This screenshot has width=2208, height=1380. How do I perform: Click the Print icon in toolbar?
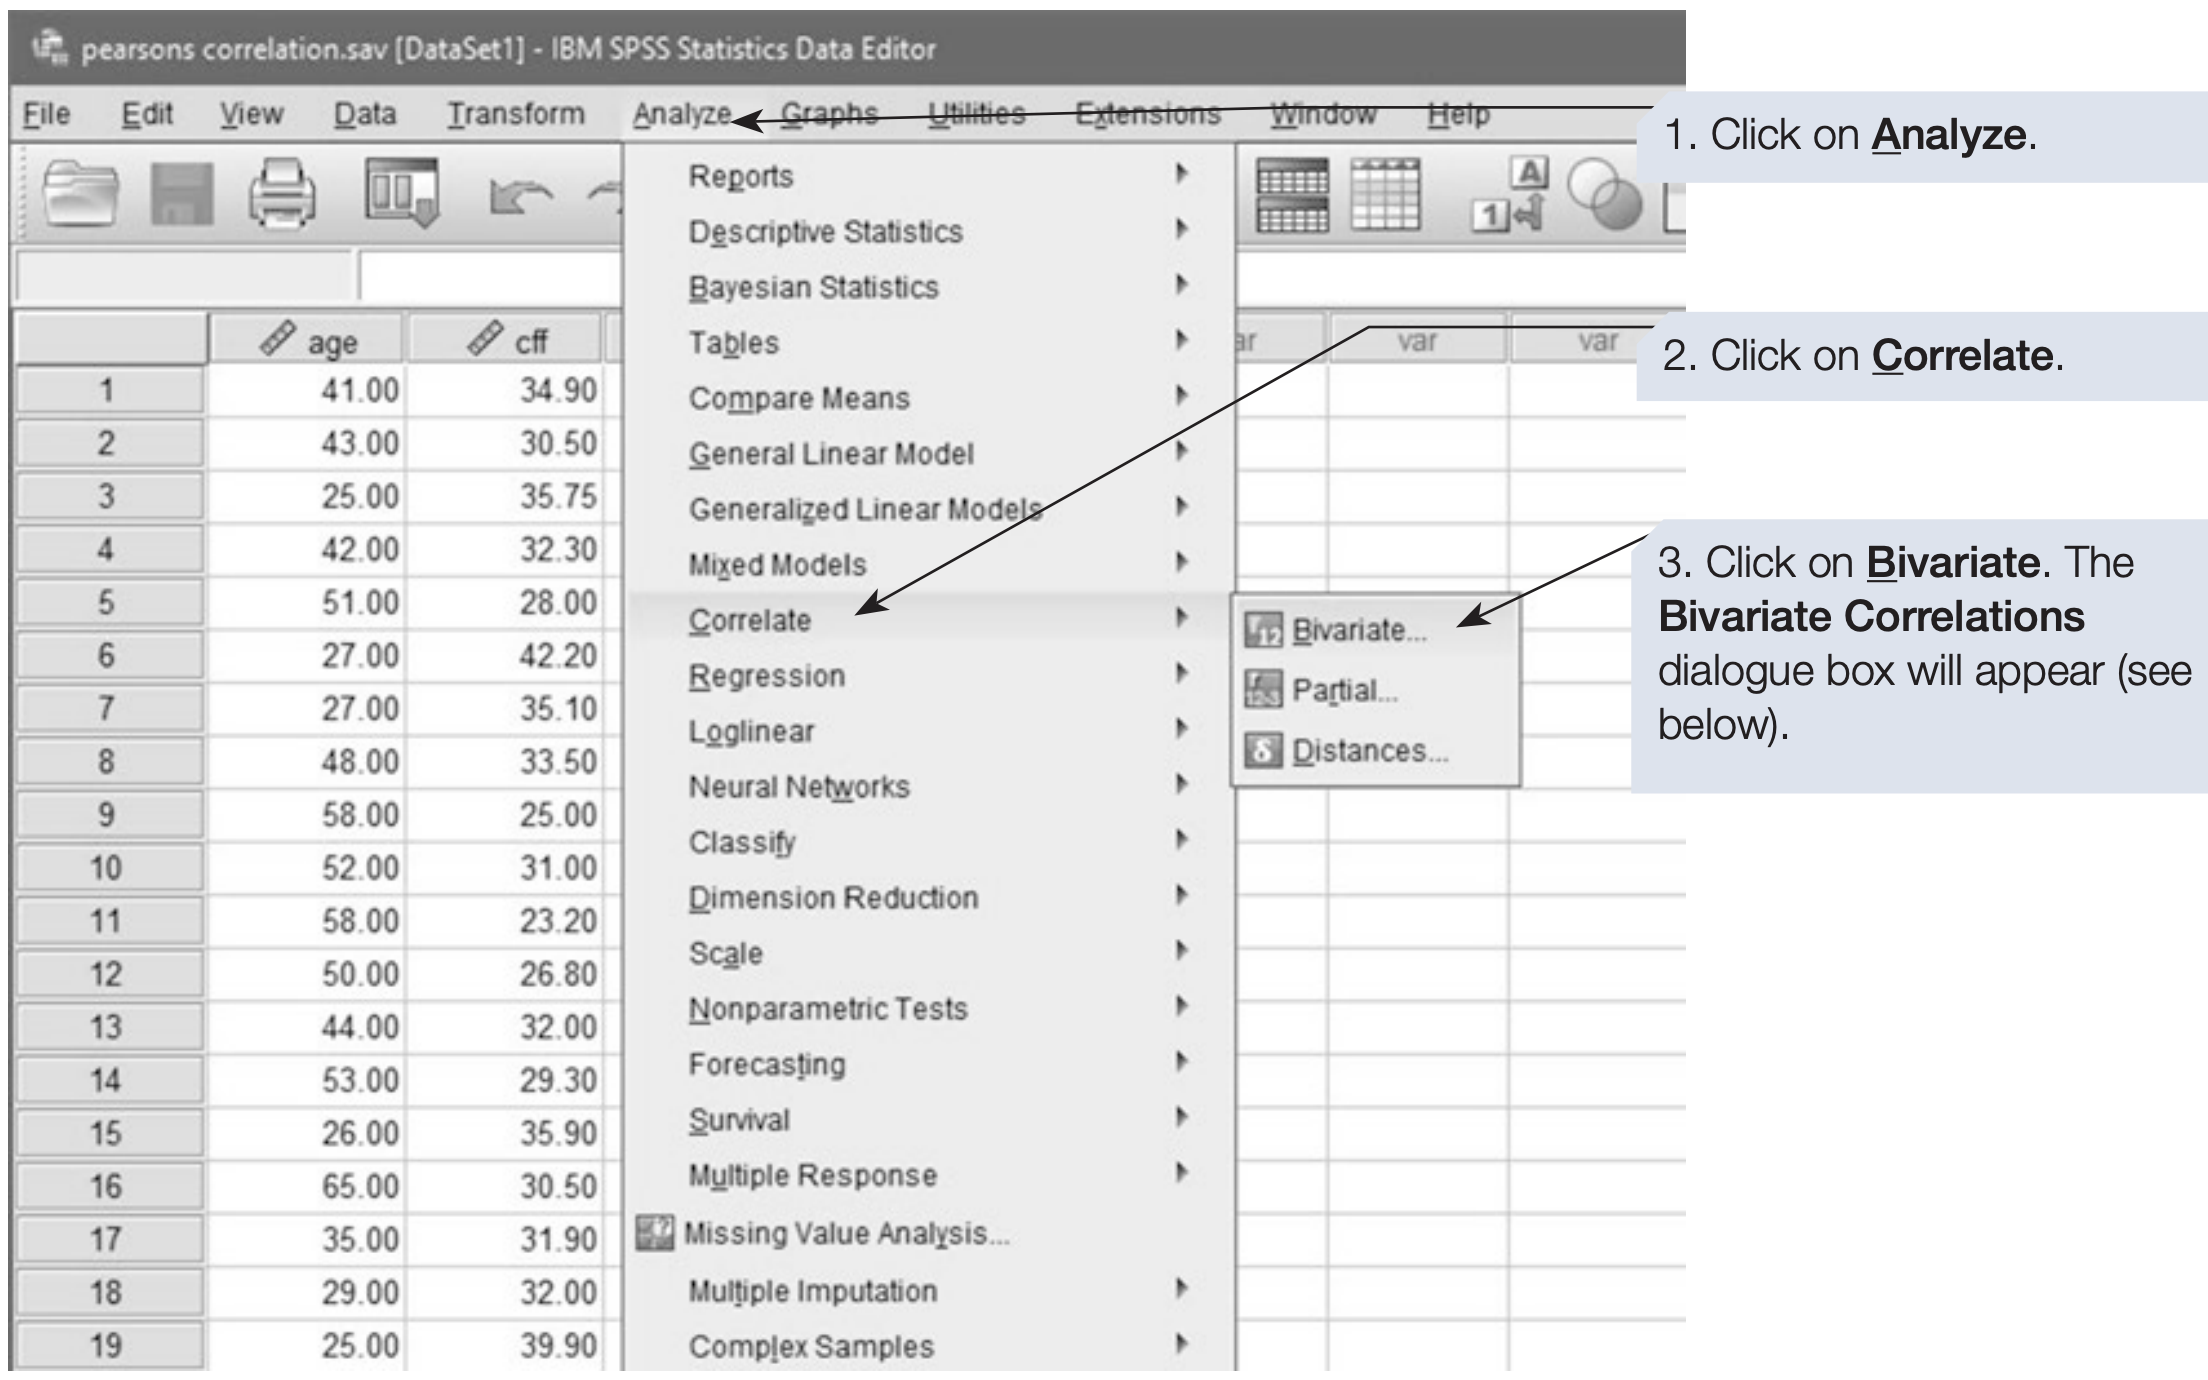[282, 194]
